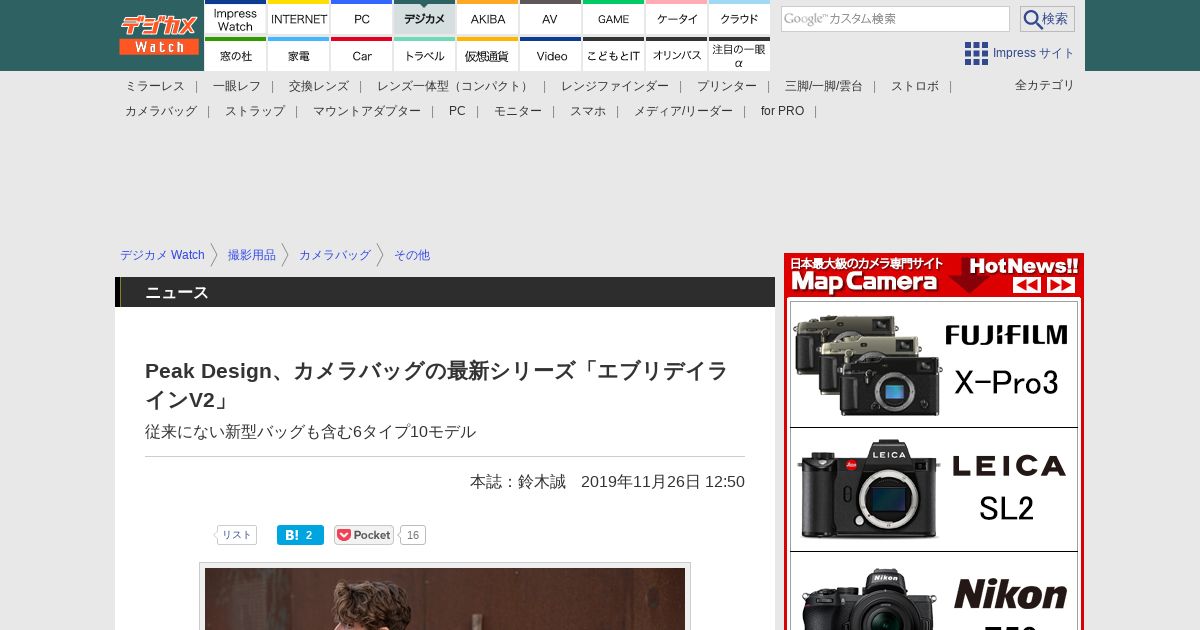This screenshot has width=1200, height=630.
Task: Open the 家電 tab
Action: pos(299,55)
